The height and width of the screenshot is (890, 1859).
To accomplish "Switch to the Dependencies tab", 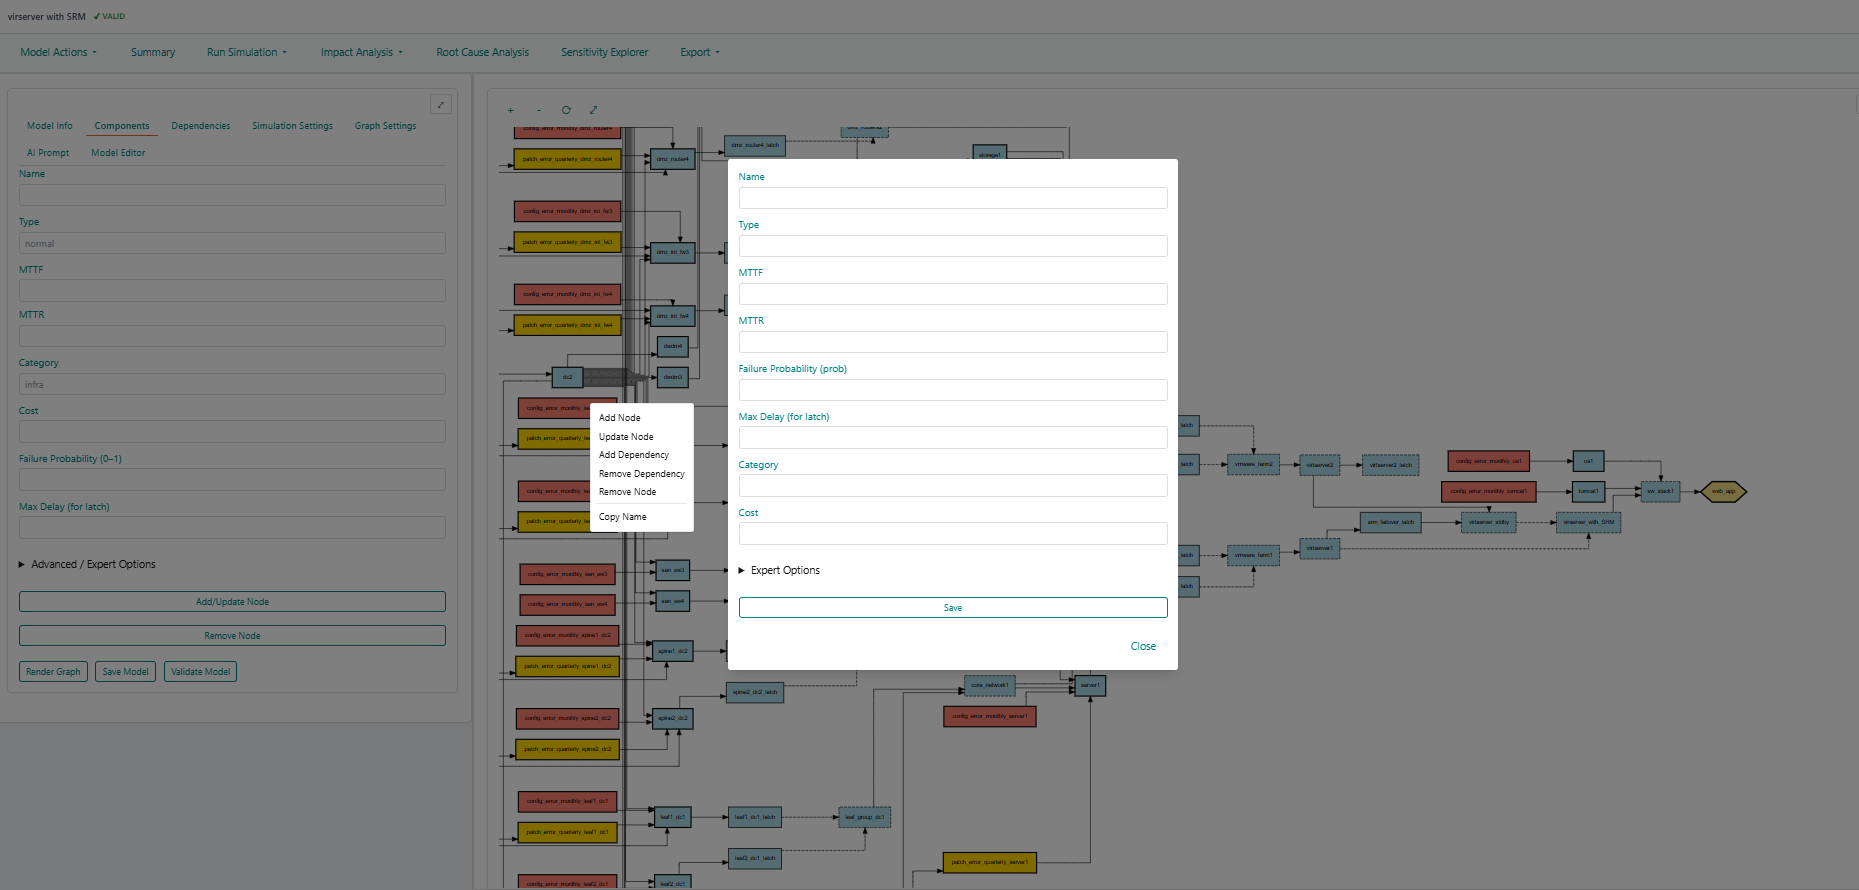I will coord(200,126).
